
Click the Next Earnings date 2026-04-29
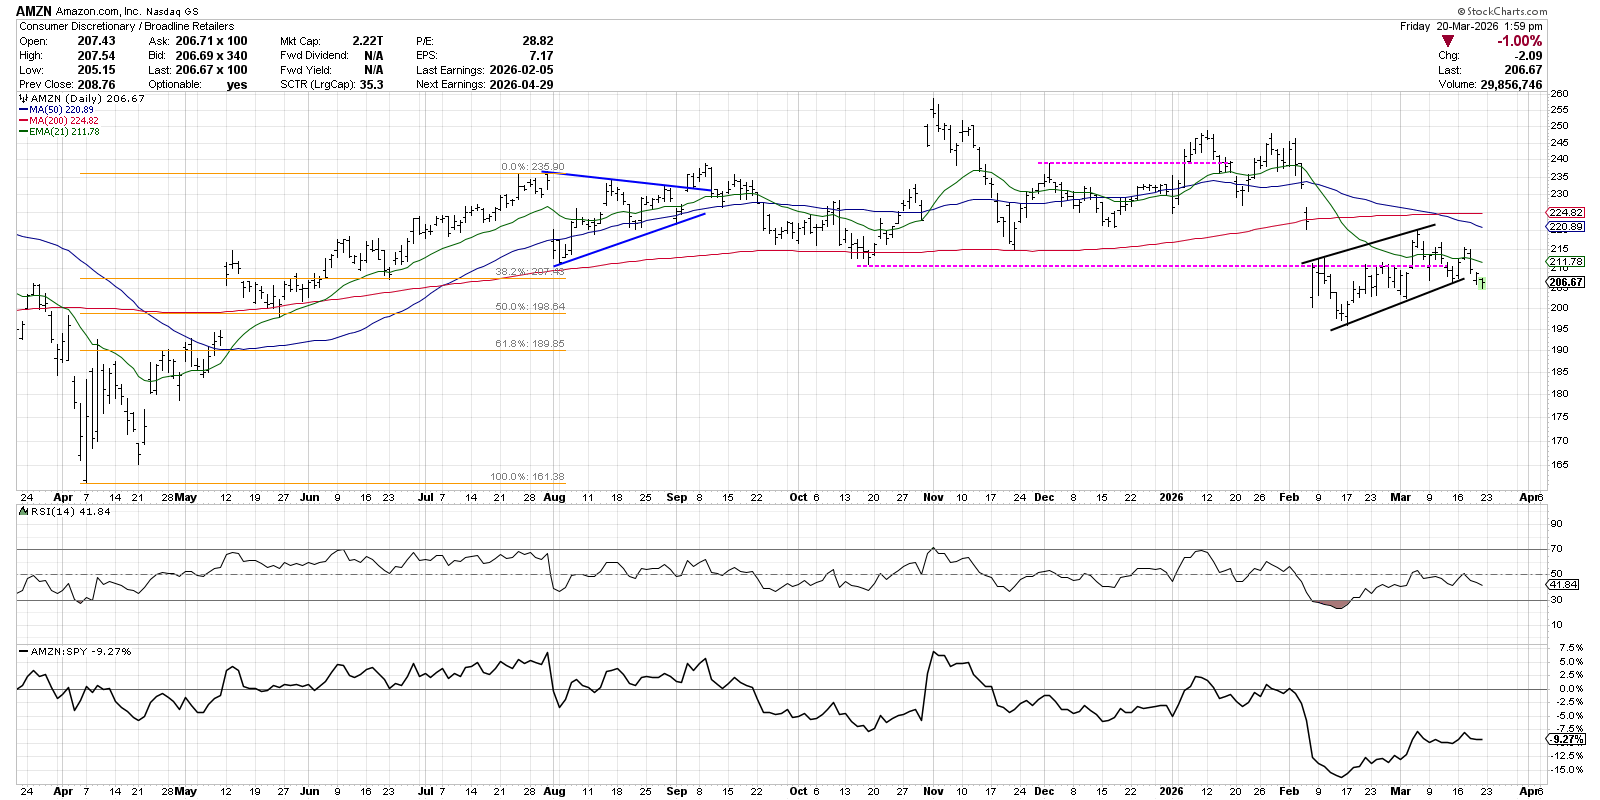[x=521, y=84]
